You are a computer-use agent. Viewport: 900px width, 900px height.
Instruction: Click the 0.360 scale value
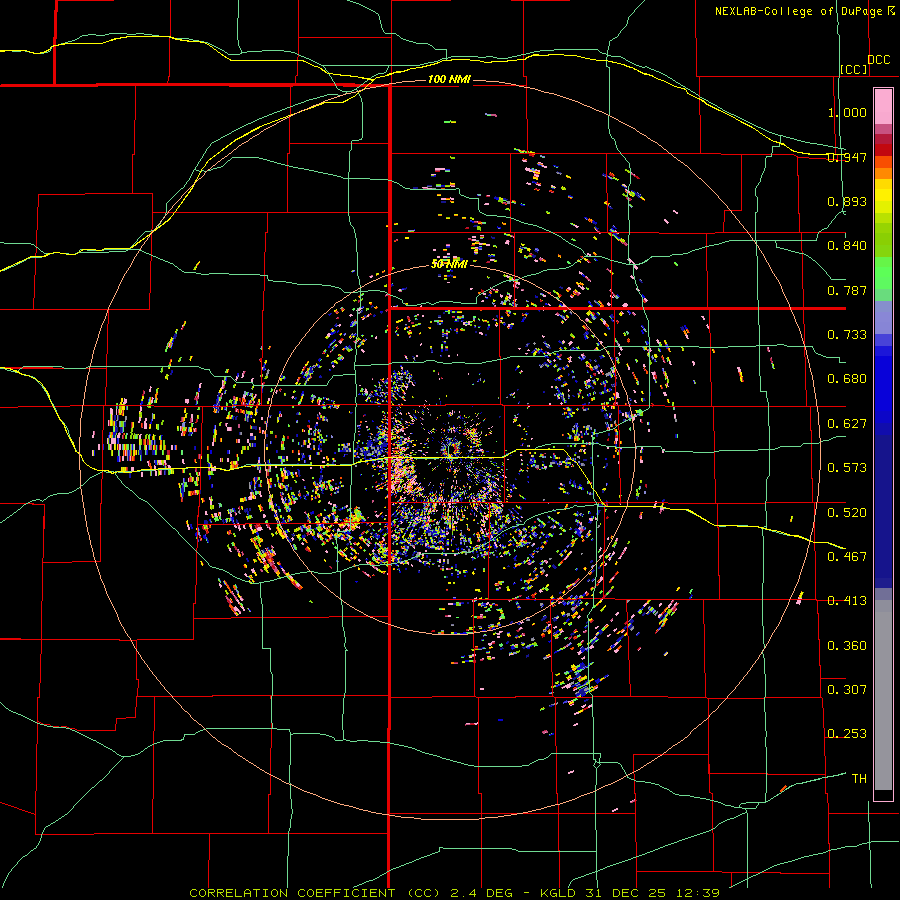(847, 646)
